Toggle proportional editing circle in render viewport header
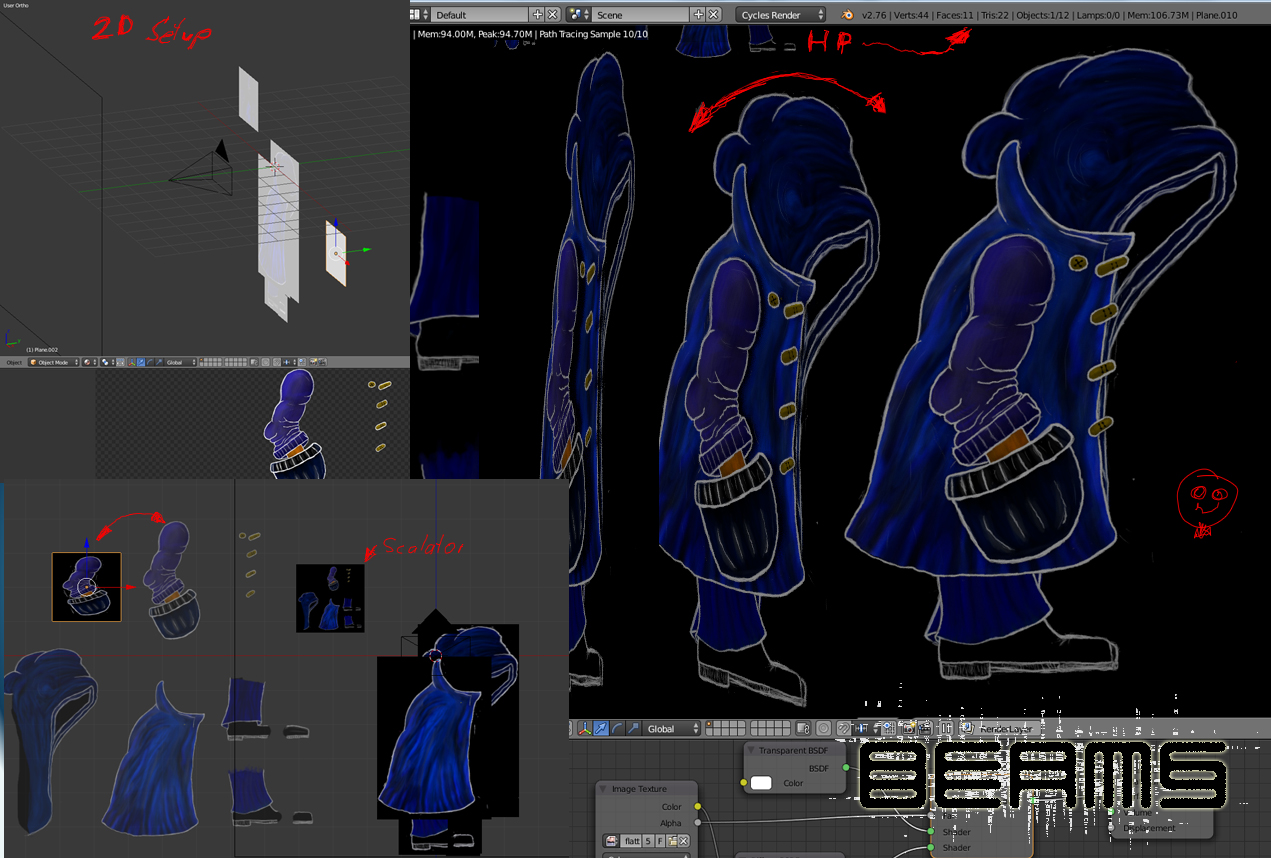The height and width of the screenshot is (858, 1271). point(823,728)
